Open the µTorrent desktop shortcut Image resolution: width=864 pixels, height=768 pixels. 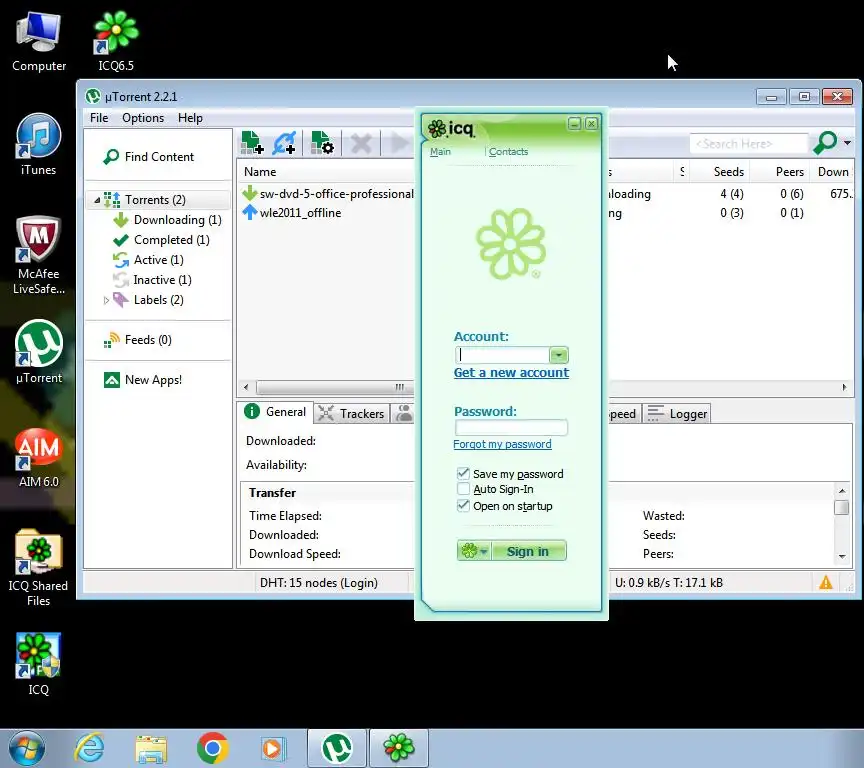(x=39, y=352)
